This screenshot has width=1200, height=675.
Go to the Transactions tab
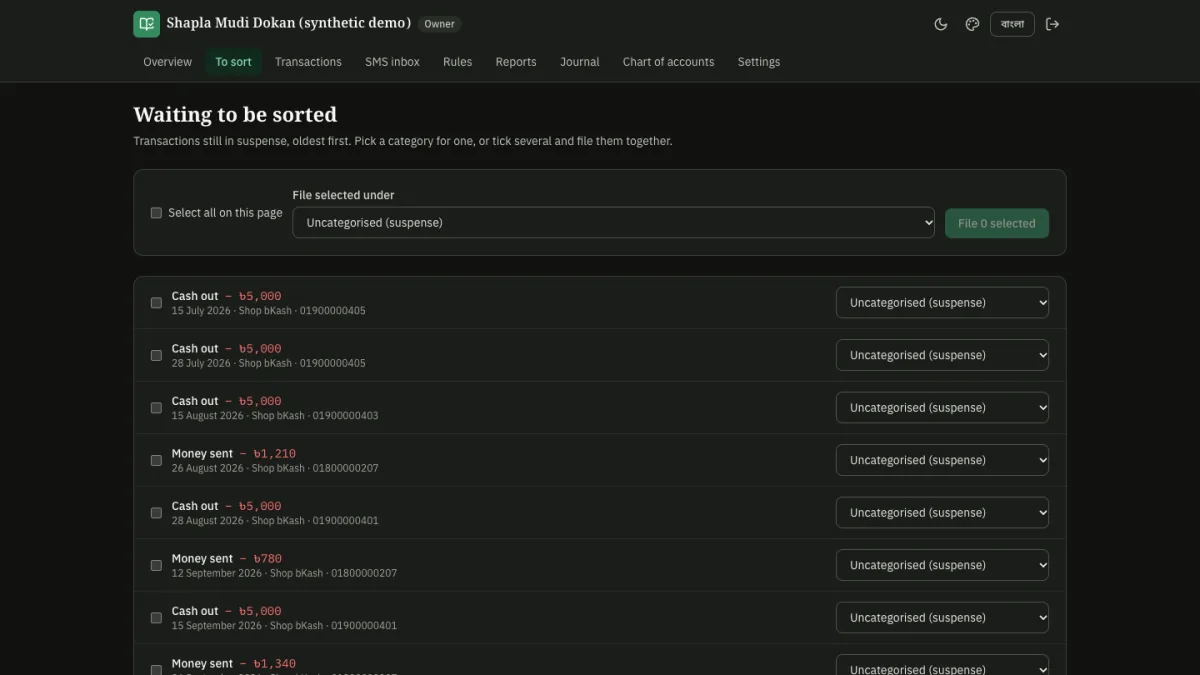pos(308,62)
